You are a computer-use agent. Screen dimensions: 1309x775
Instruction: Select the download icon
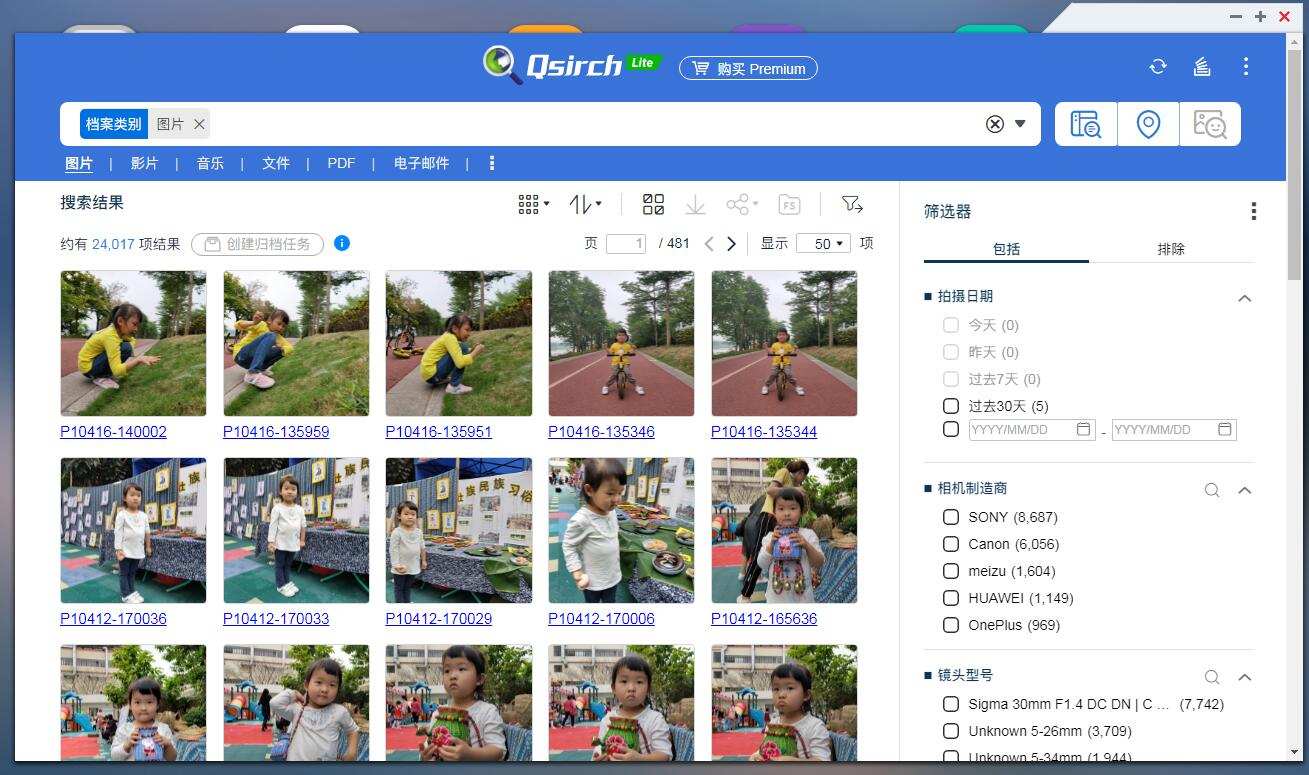tap(695, 204)
